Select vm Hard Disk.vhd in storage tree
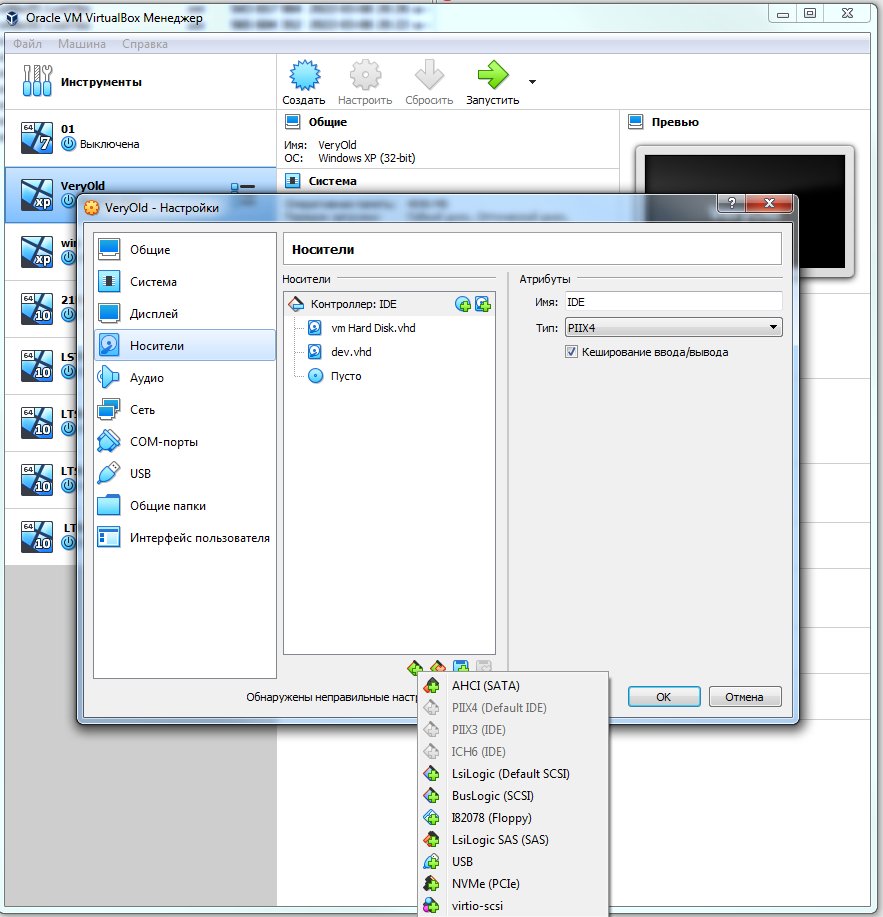 (372, 328)
